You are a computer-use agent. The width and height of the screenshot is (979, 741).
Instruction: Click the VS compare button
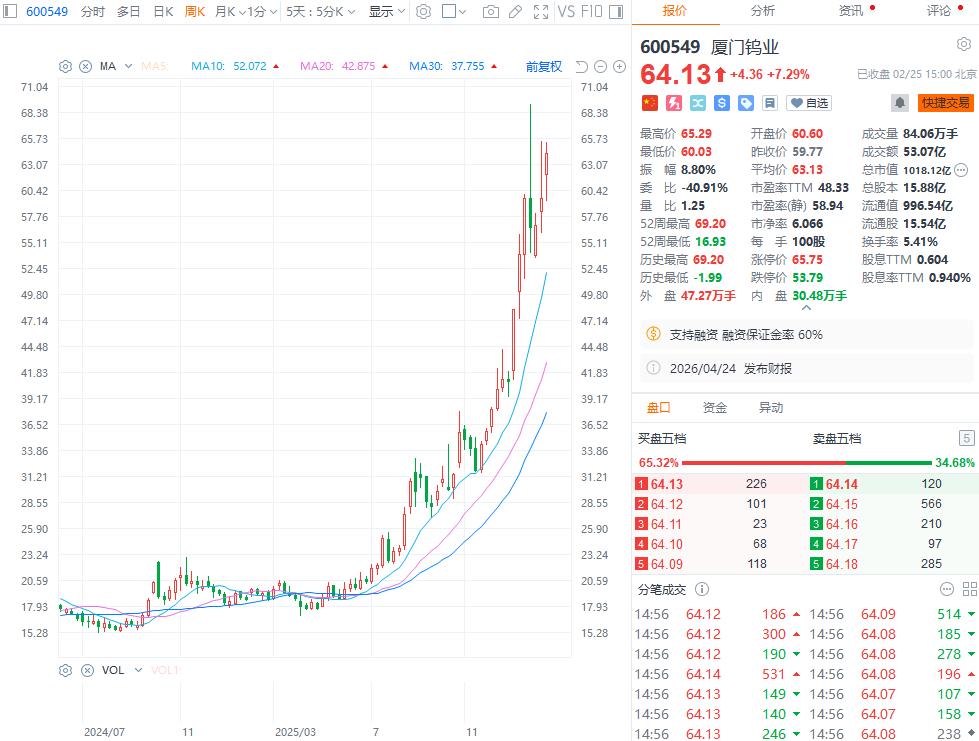566,11
